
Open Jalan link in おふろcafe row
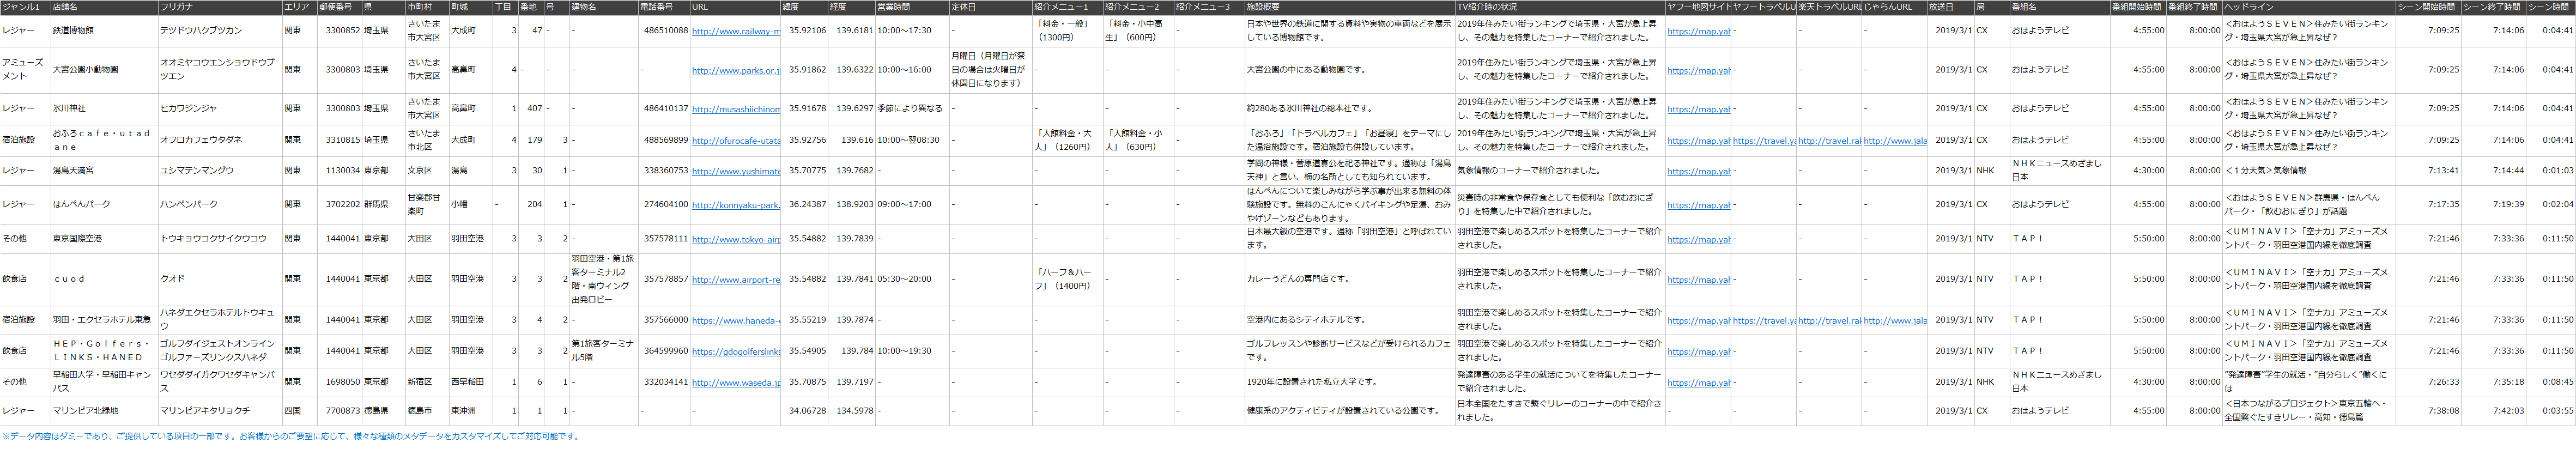pyautogui.click(x=1894, y=141)
